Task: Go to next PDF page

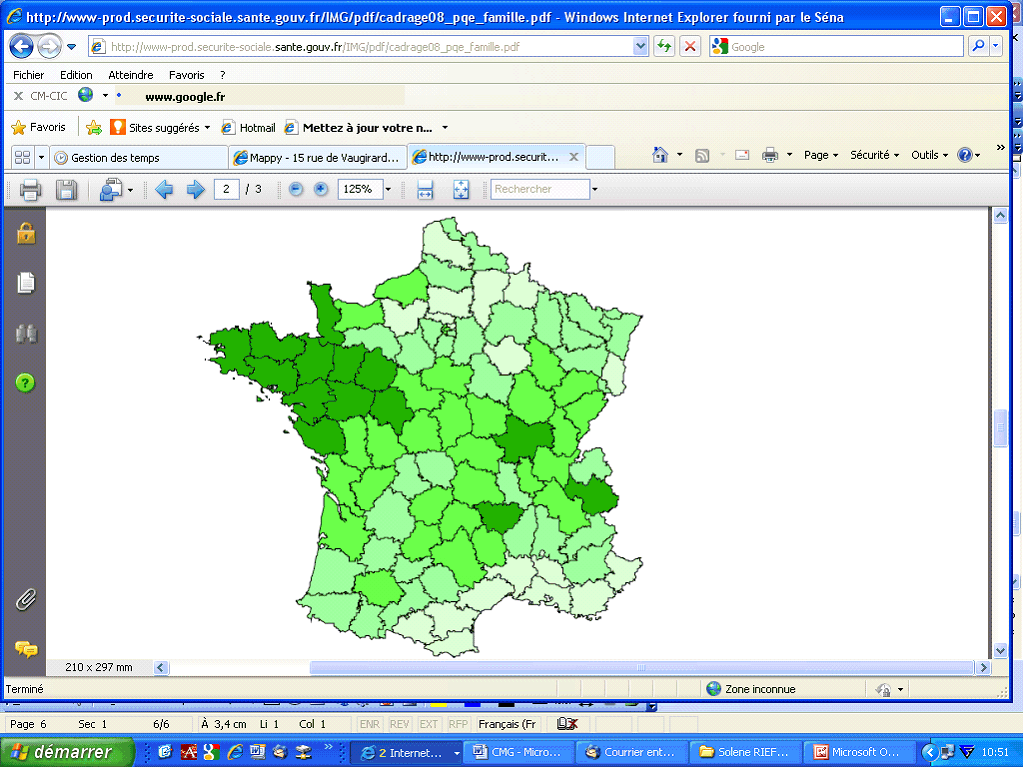Action: (x=195, y=189)
